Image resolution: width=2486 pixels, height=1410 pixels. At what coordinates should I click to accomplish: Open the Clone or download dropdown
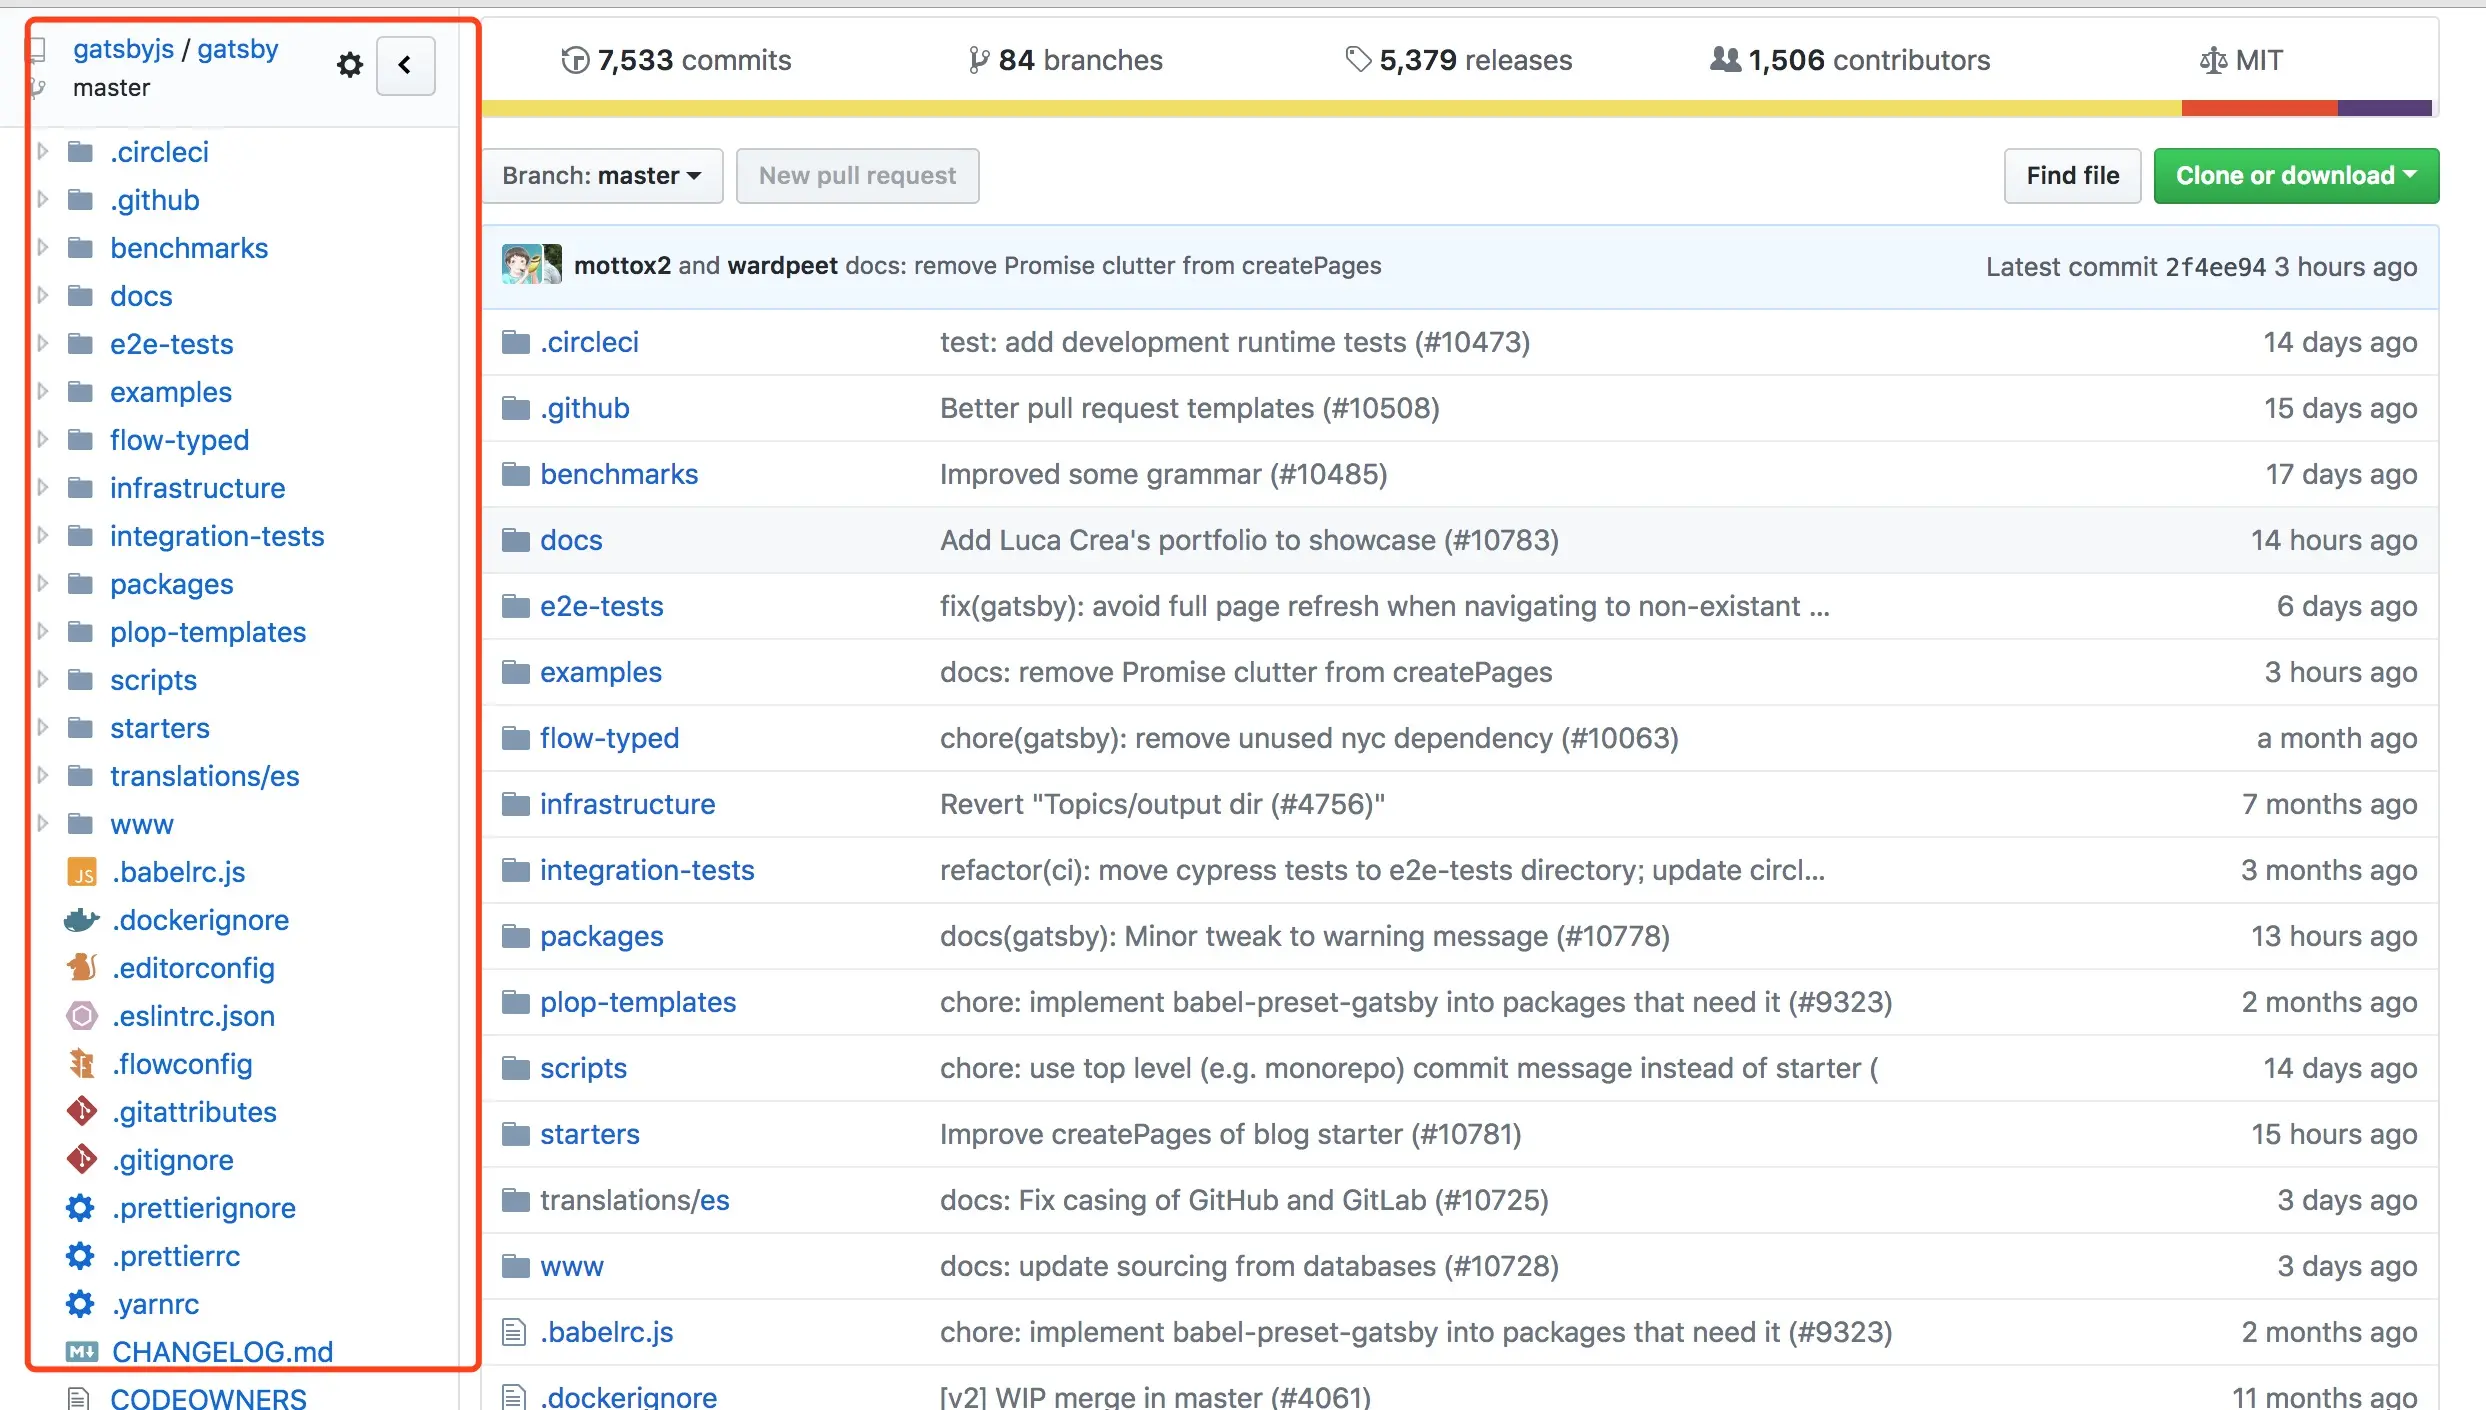click(x=2295, y=176)
